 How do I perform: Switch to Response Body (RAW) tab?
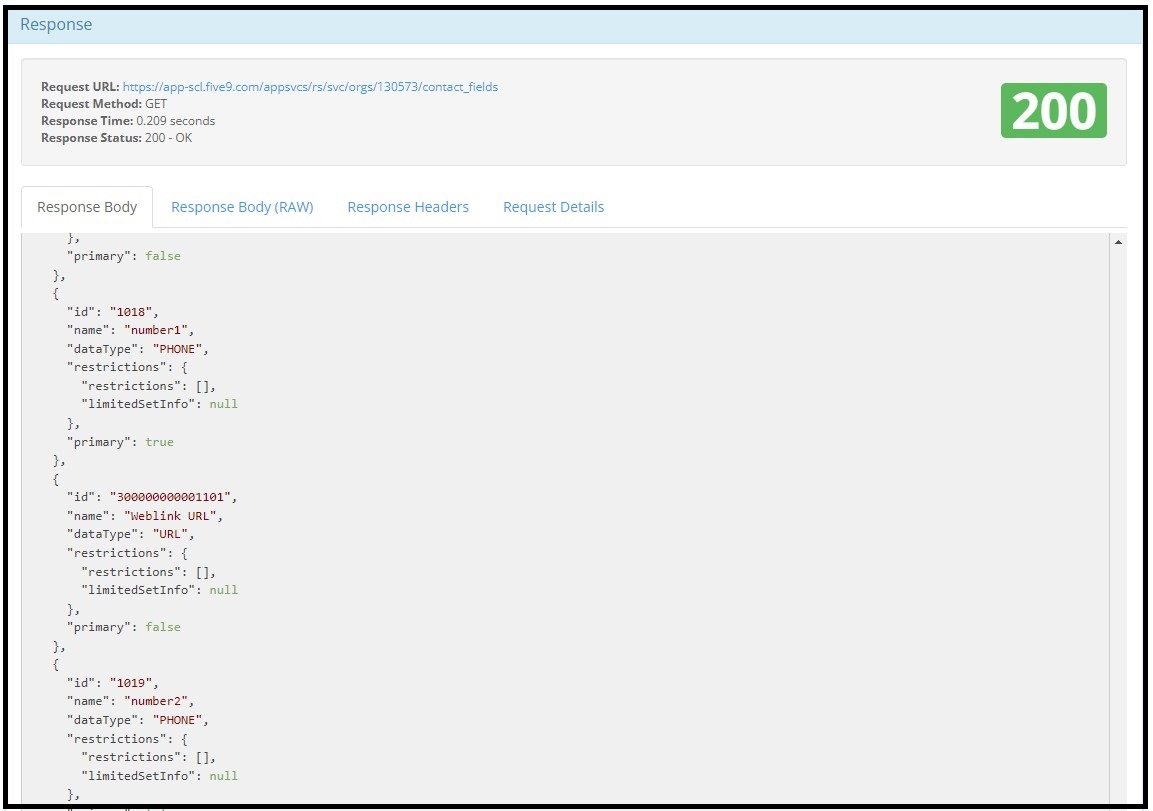242,207
